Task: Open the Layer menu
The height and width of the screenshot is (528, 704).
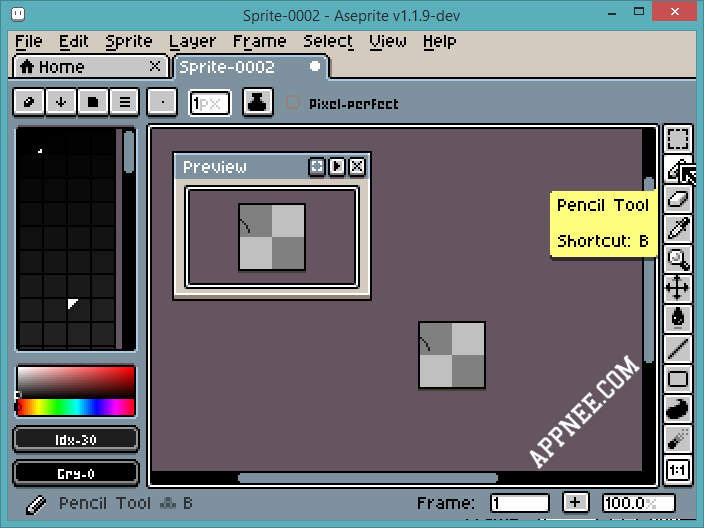Action: point(193,41)
